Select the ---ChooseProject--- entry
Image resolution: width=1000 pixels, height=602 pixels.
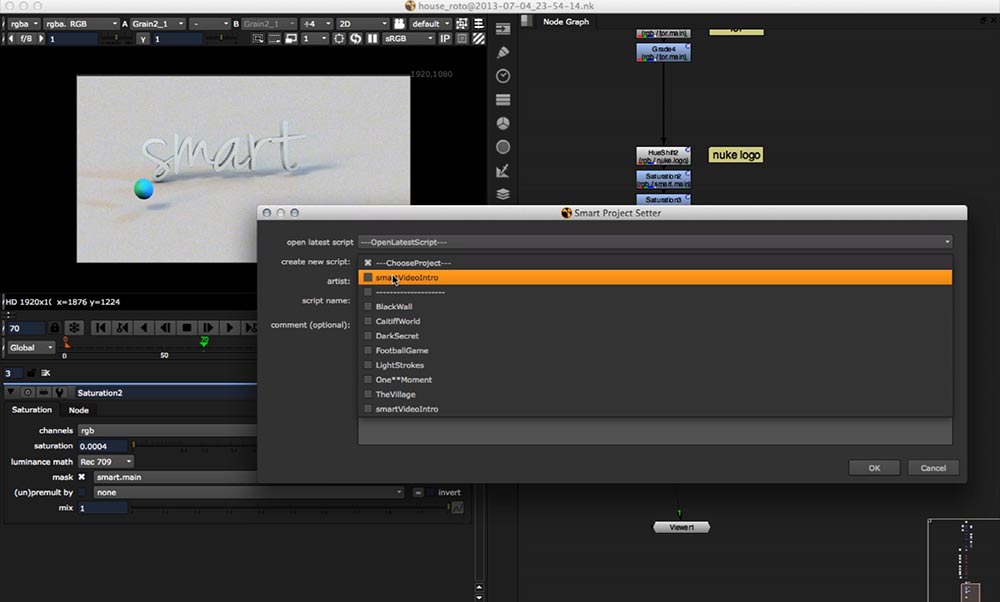[x=655, y=263]
